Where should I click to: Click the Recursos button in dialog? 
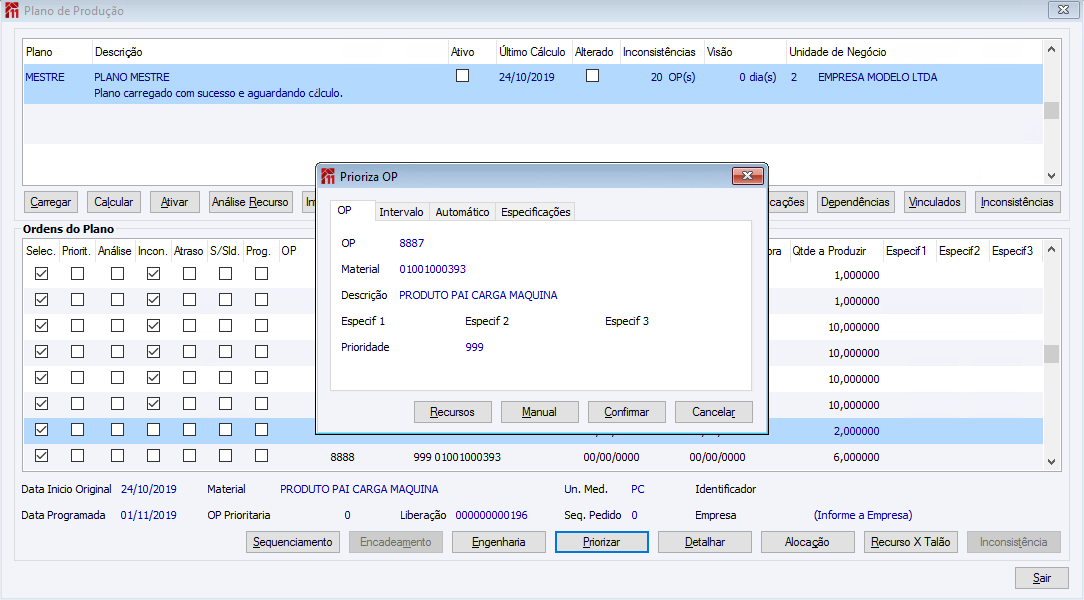[452, 412]
